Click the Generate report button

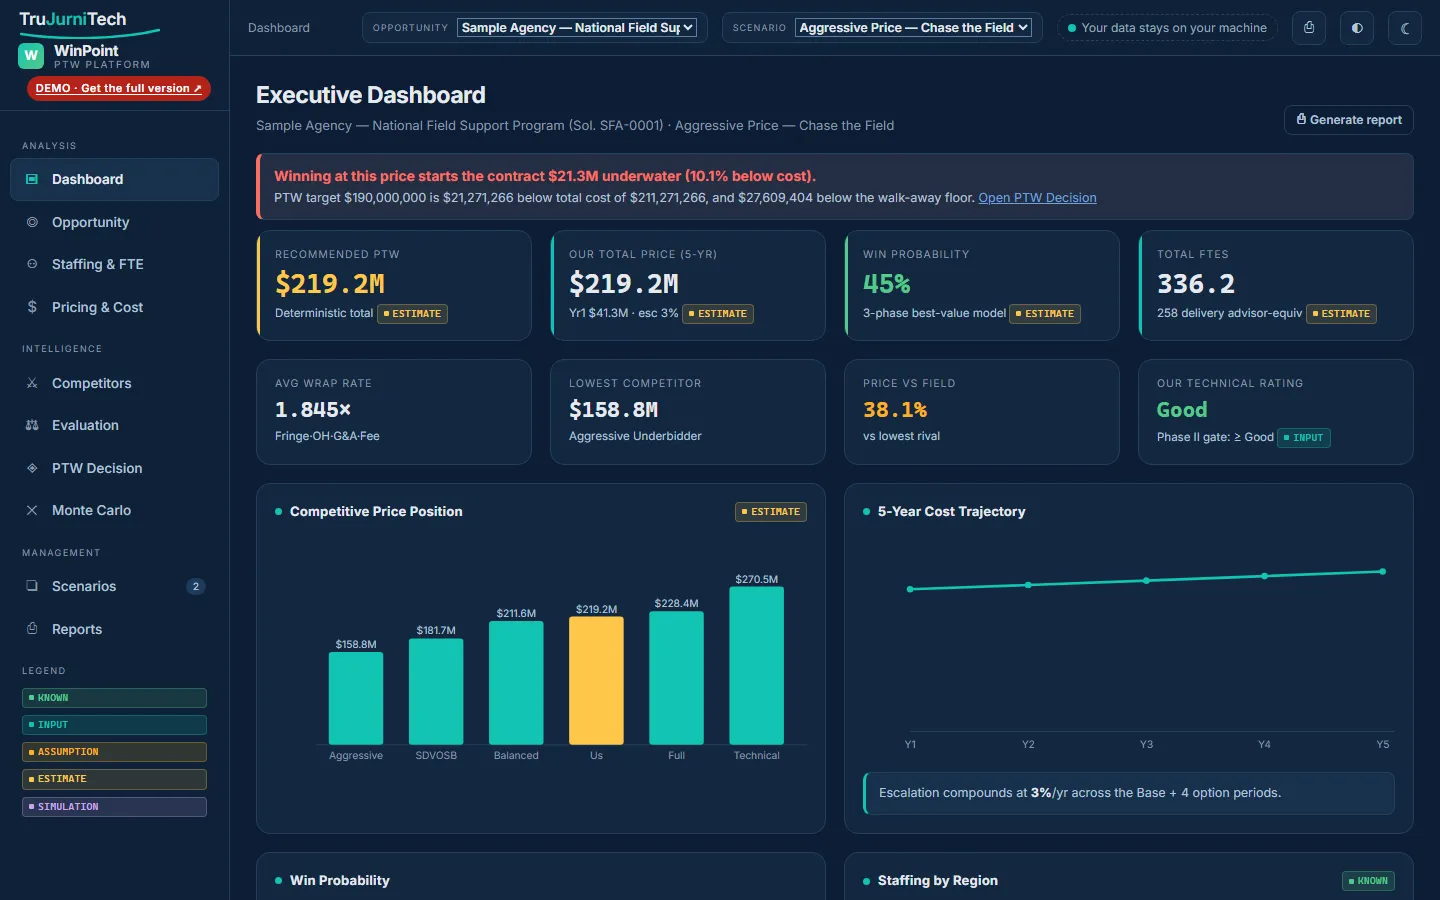tap(1348, 120)
